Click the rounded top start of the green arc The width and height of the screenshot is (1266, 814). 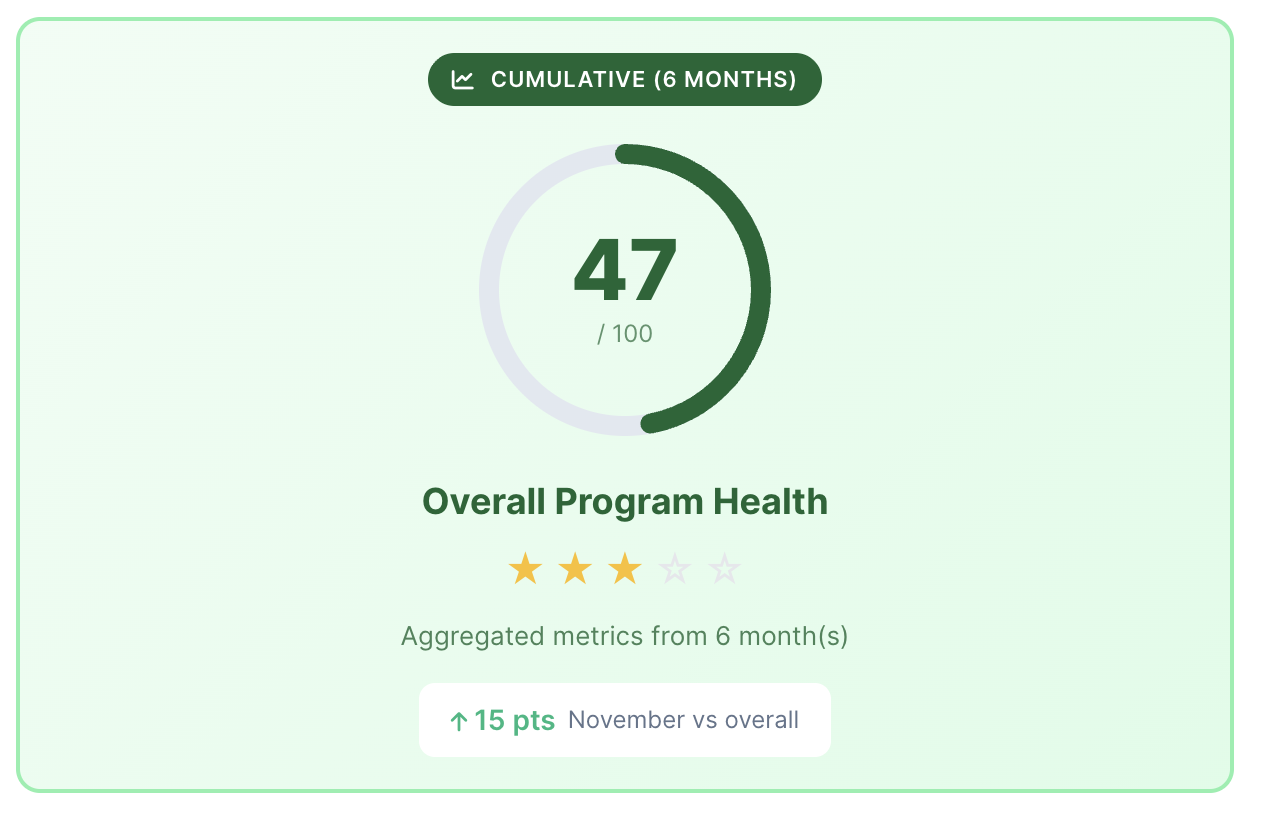click(x=625, y=154)
